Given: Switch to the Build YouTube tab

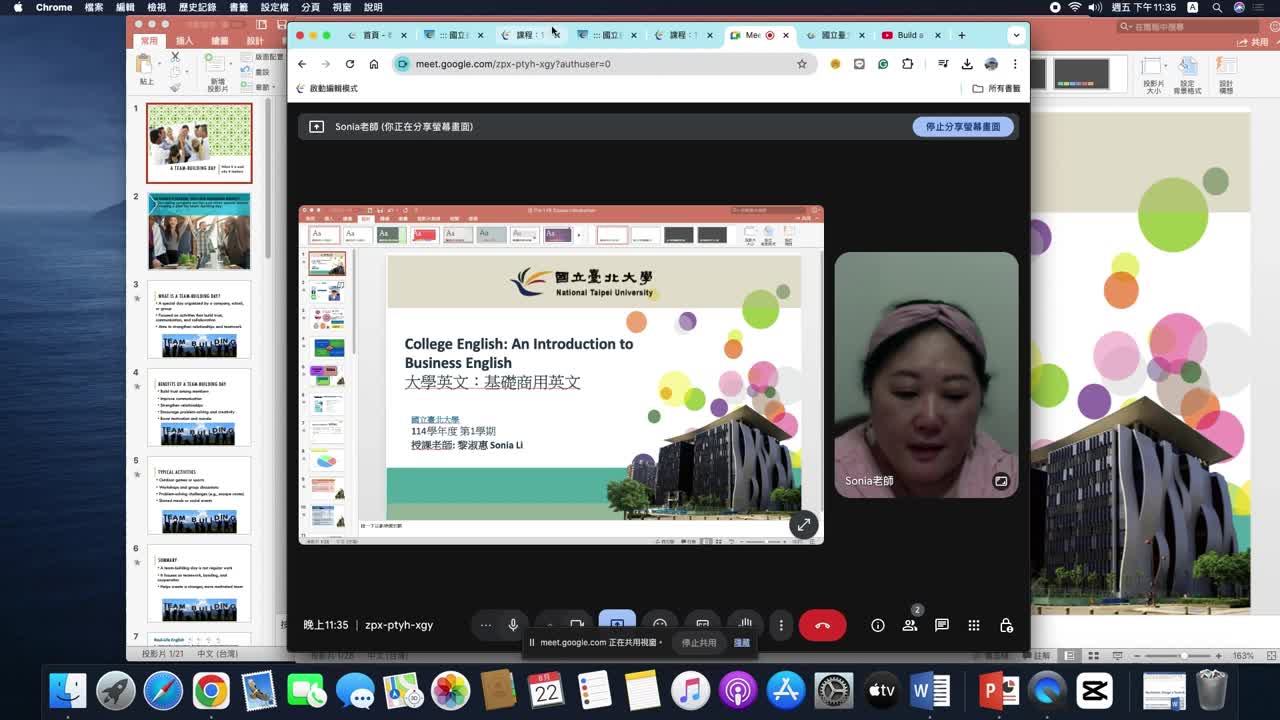Looking at the screenshot, I should tap(909, 35).
